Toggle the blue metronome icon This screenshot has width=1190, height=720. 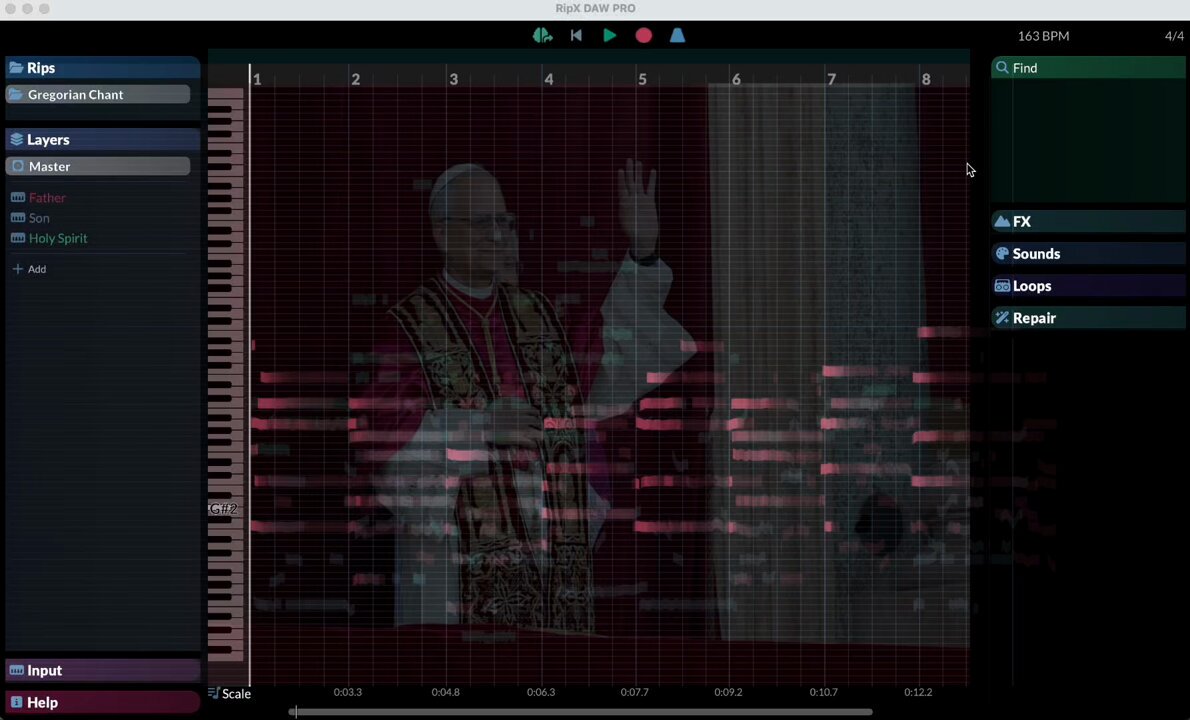pyautogui.click(x=677, y=35)
